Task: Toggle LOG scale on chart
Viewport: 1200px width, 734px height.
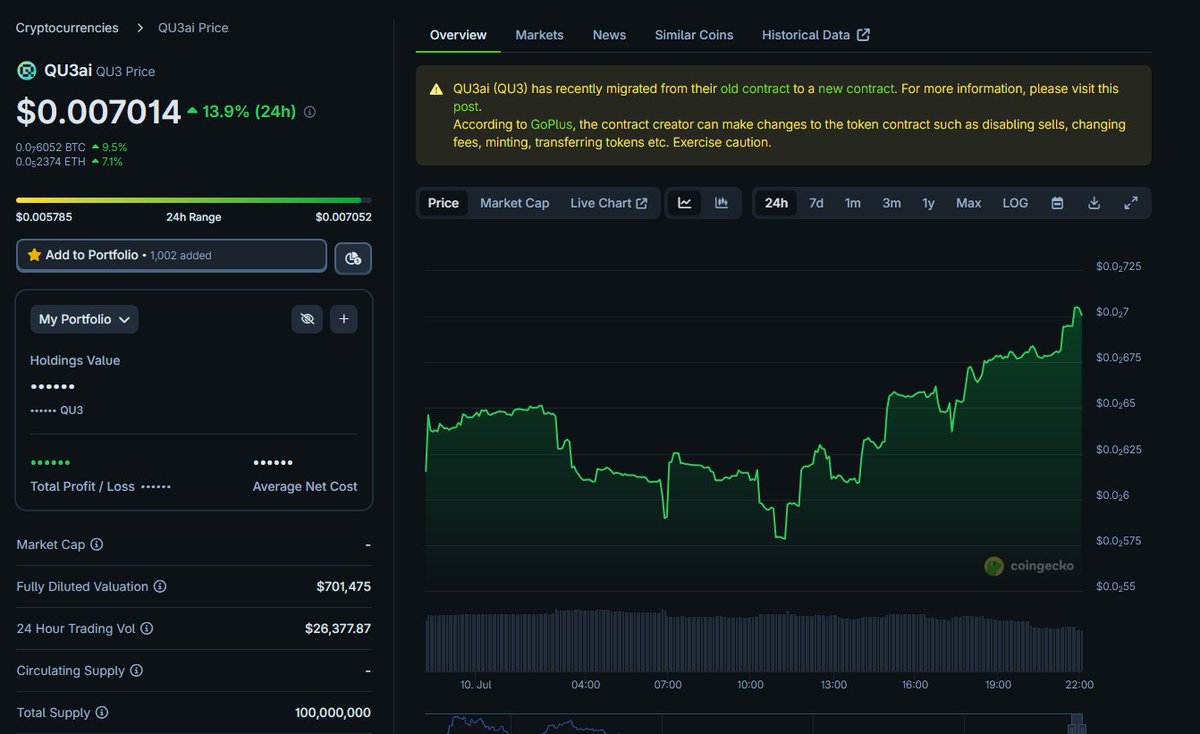Action: coord(1015,203)
